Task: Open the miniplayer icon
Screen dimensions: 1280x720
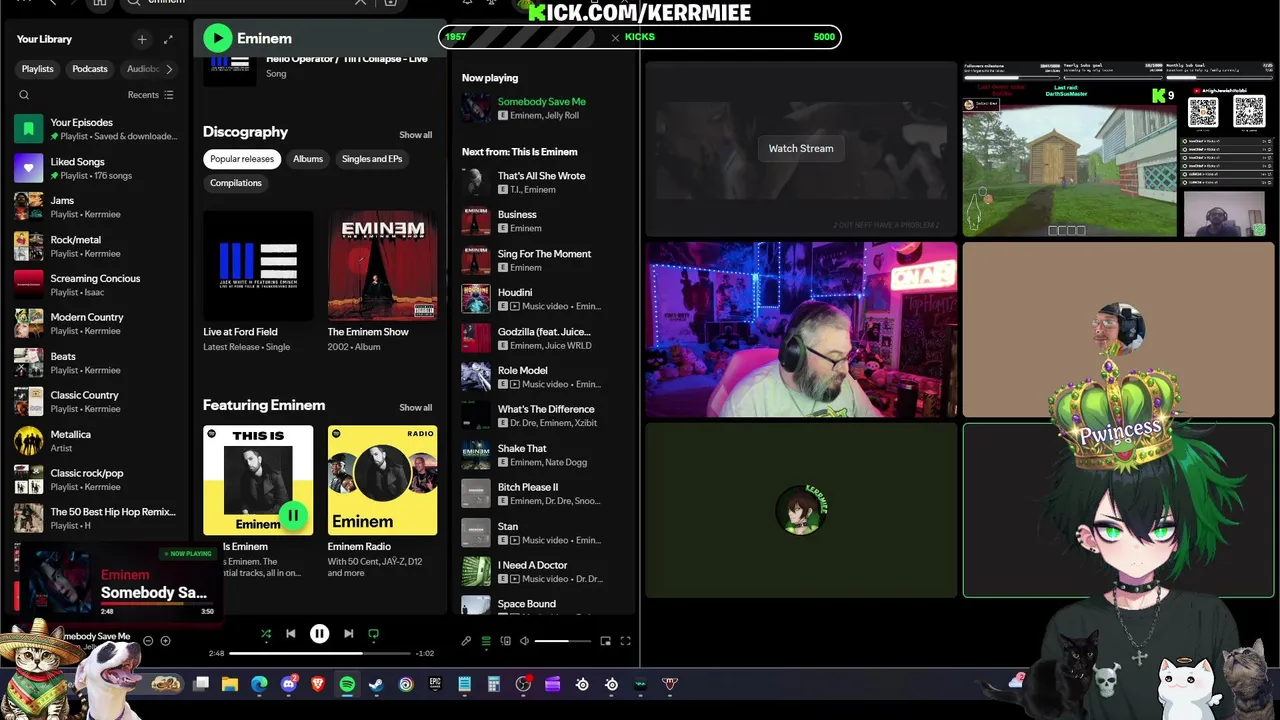Action: (605, 641)
